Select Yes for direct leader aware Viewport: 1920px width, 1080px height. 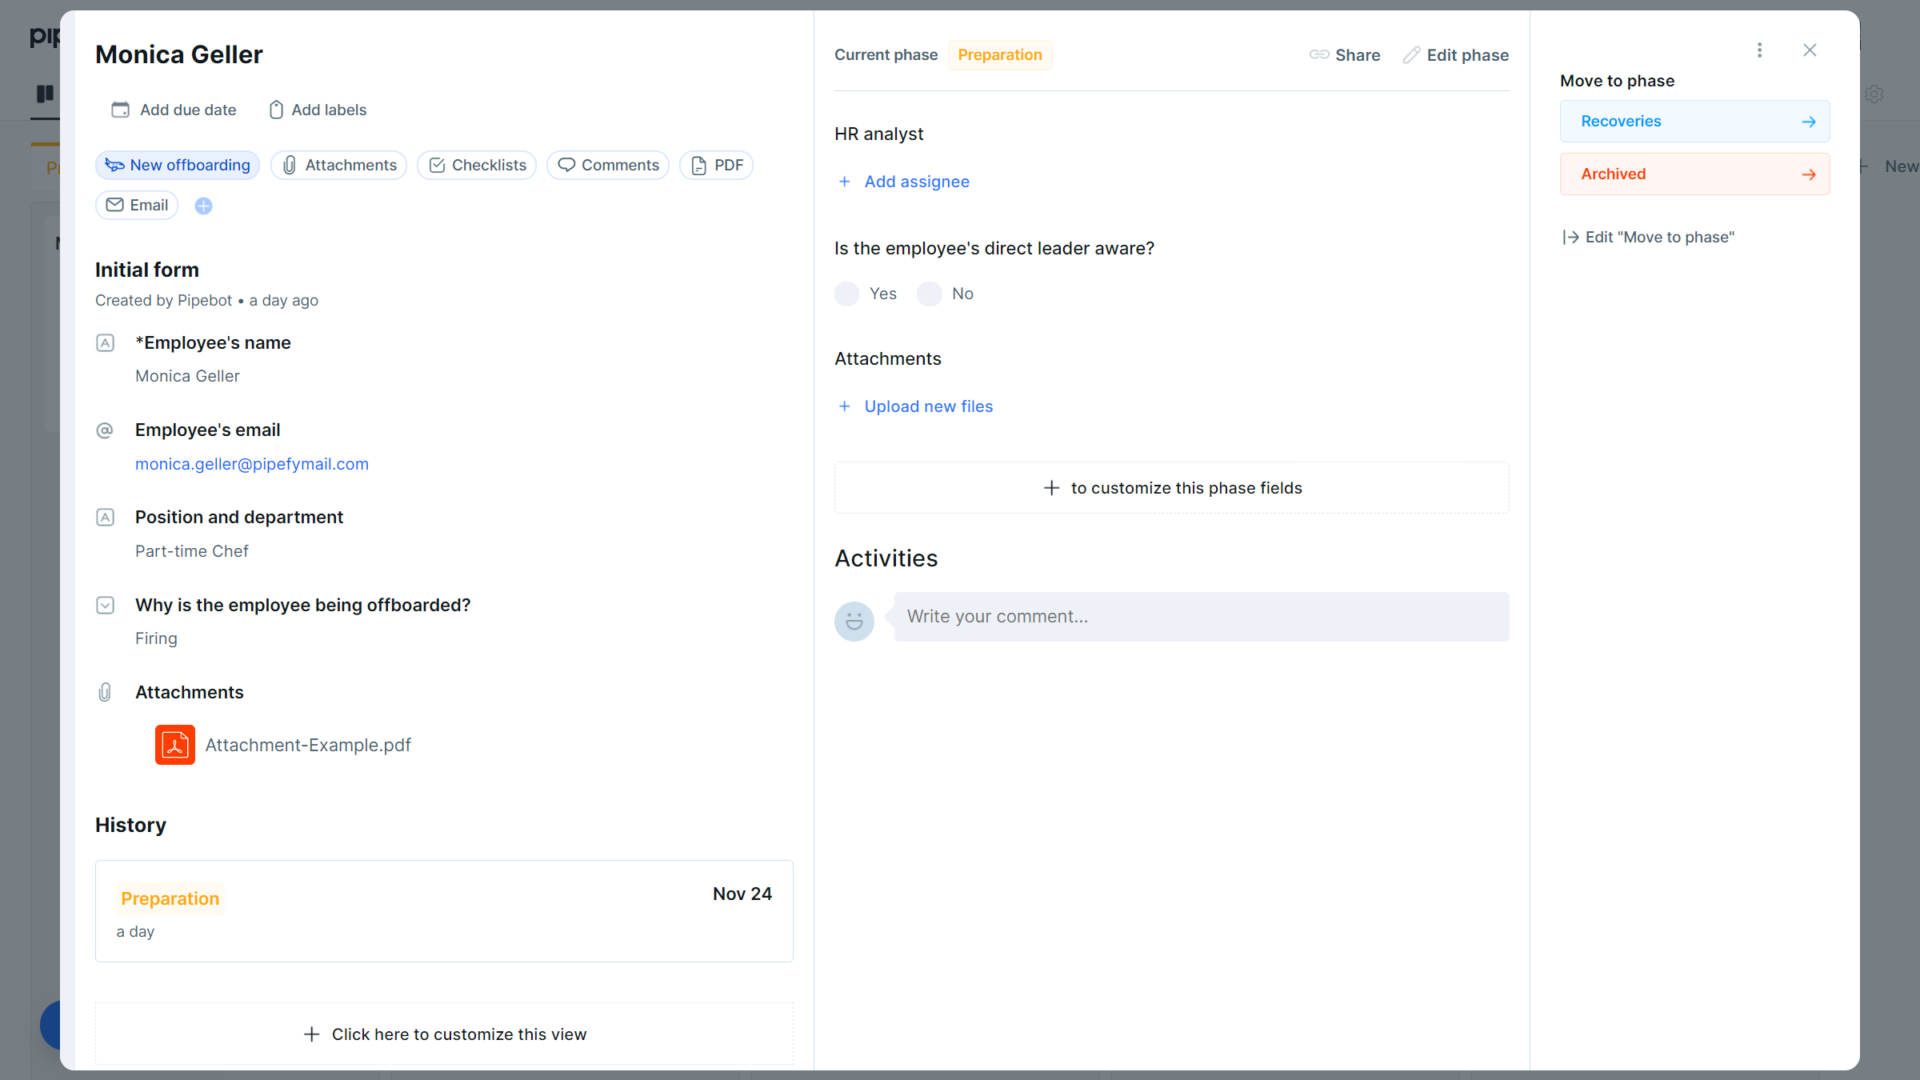pos(847,293)
